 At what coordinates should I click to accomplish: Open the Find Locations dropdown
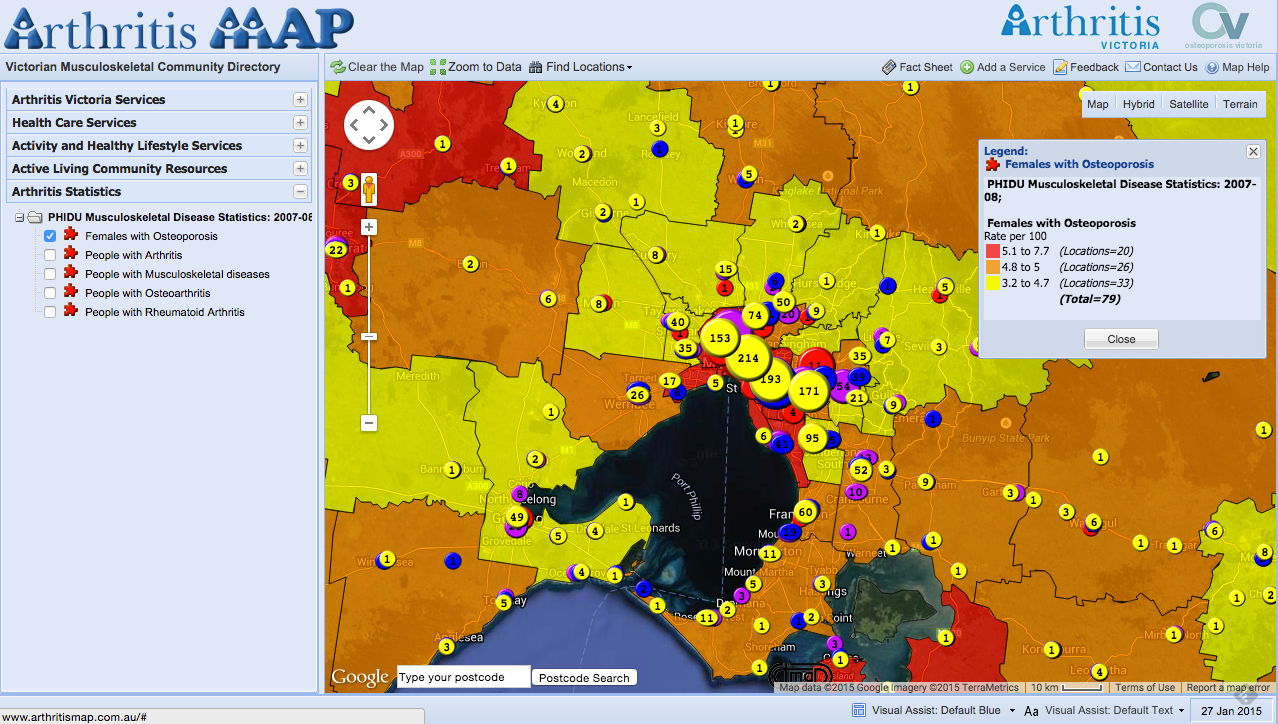coord(581,67)
